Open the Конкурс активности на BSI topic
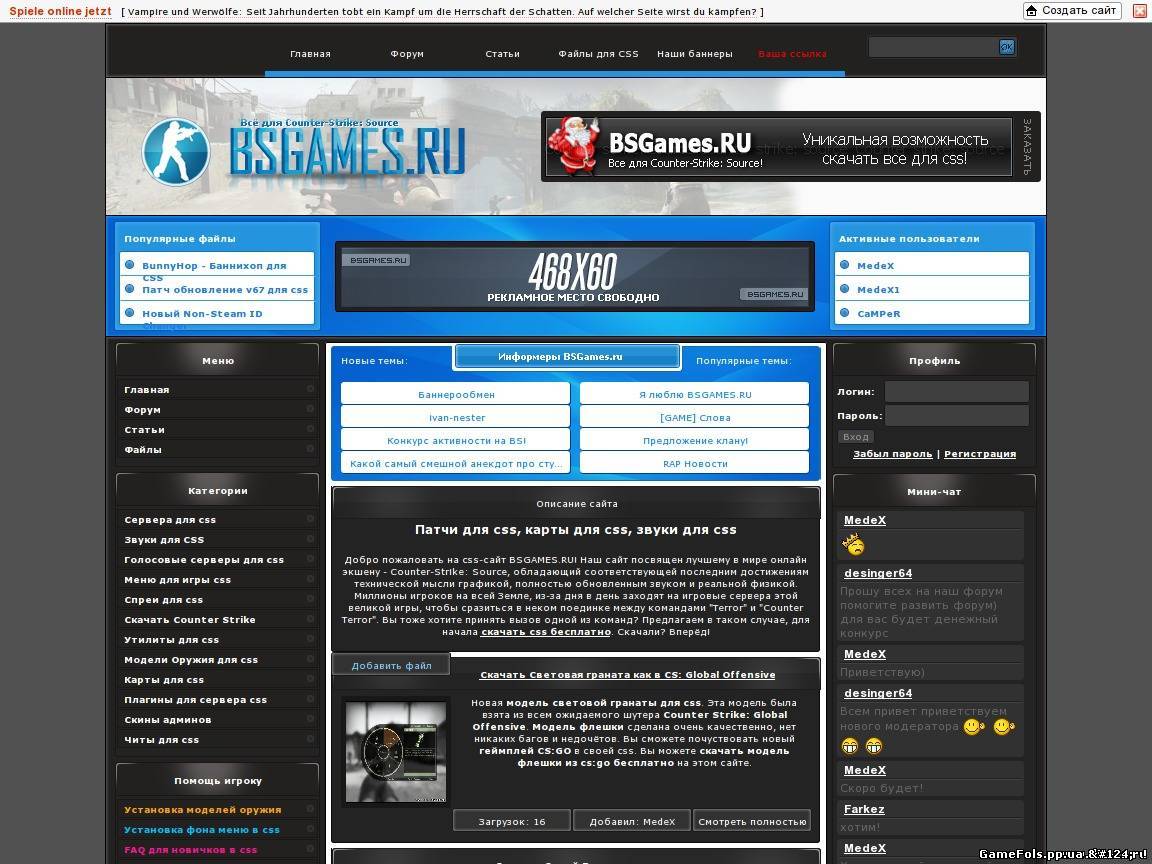1152x864 pixels. click(x=456, y=441)
